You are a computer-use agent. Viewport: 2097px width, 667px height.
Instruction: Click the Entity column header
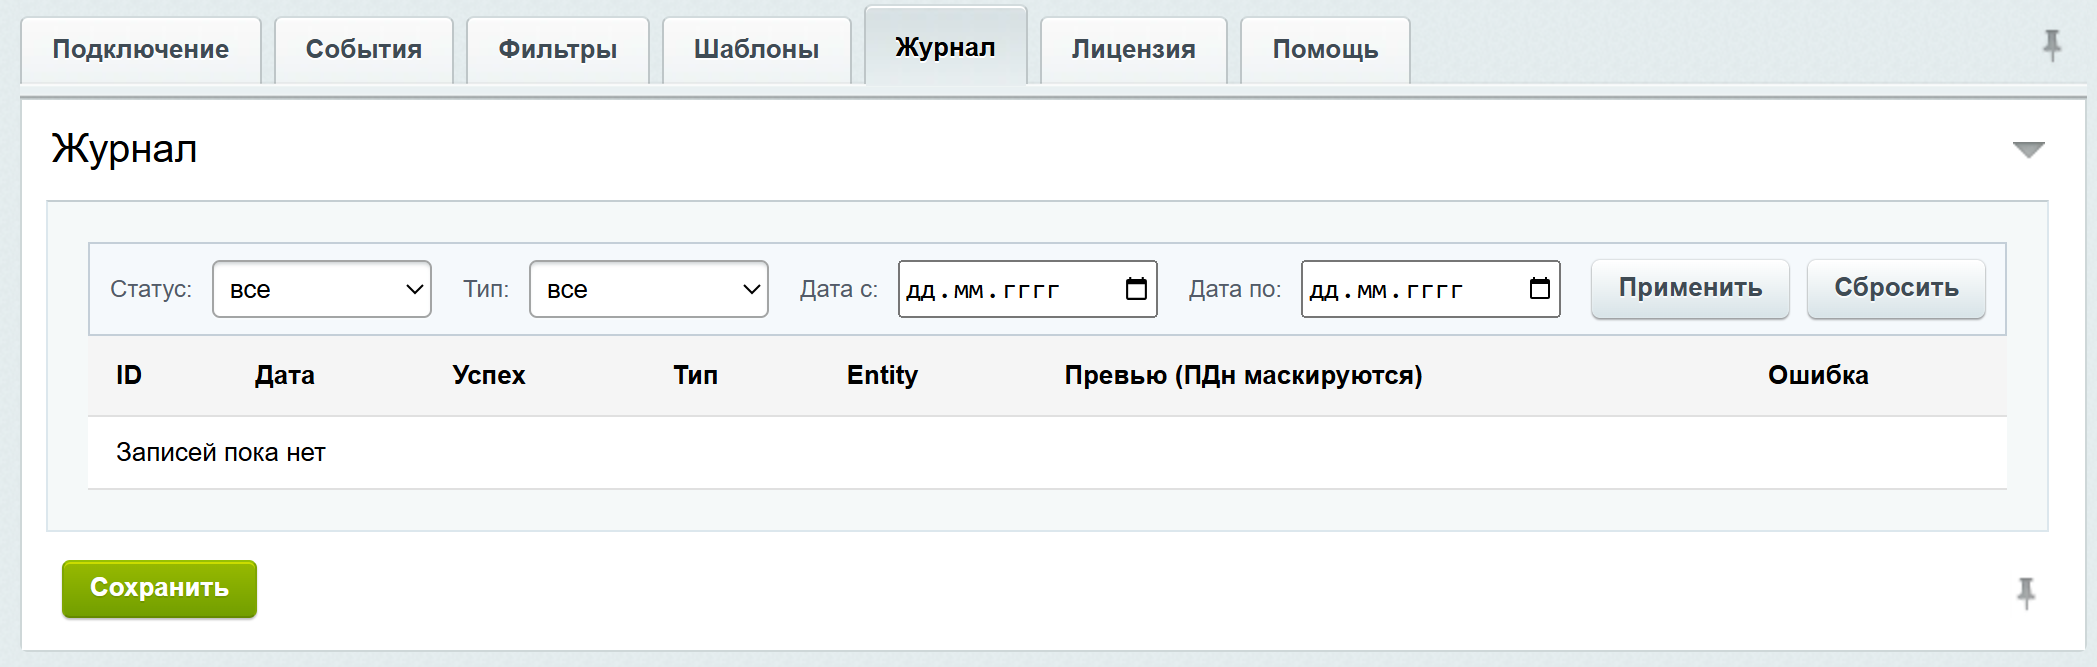click(882, 375)
